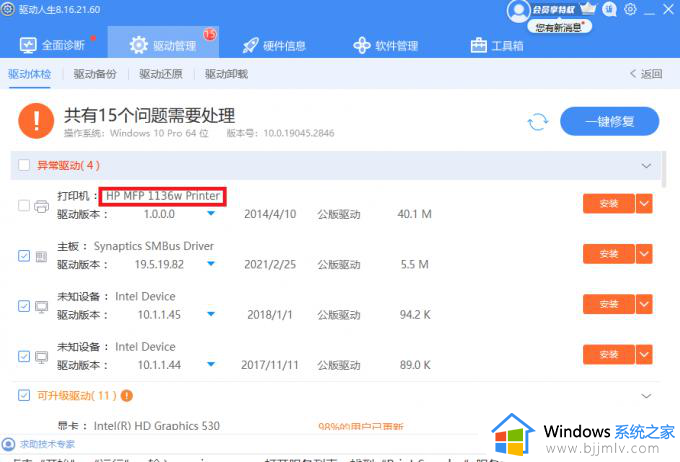Open install options arrow for Intel 10.1.1.45
The height and width of the screenshot is (462, 680).
pos(644,304)
